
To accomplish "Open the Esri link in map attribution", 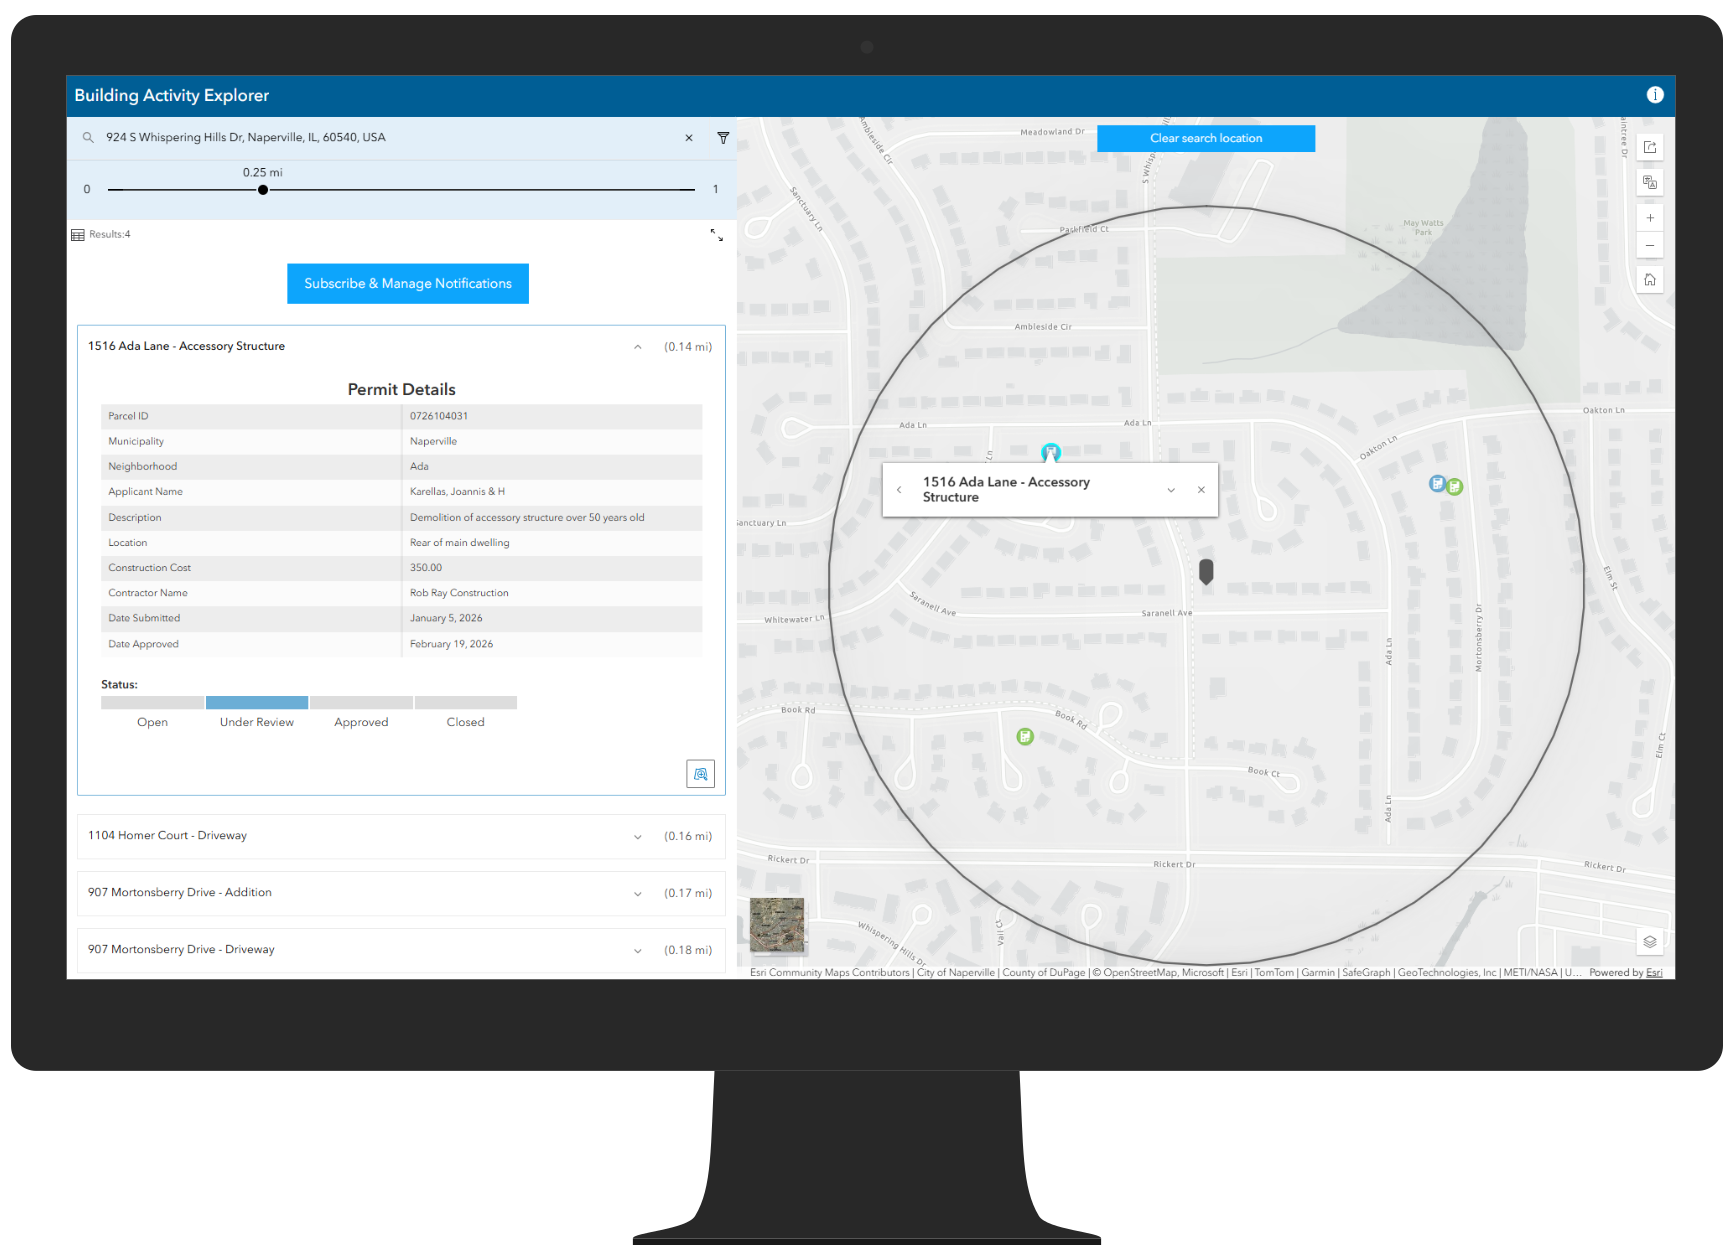I will tap(1655, 973).
